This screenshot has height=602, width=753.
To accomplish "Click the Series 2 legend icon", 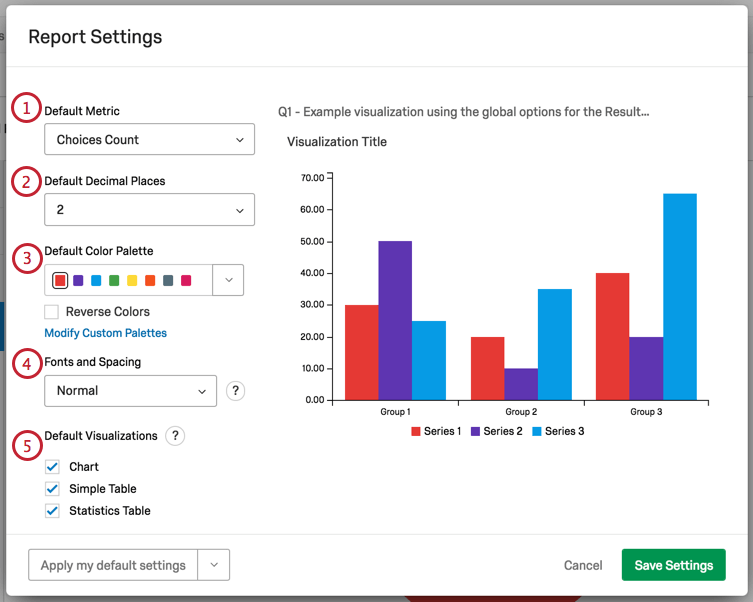I will pyautogui.click(x=476, y=431).
